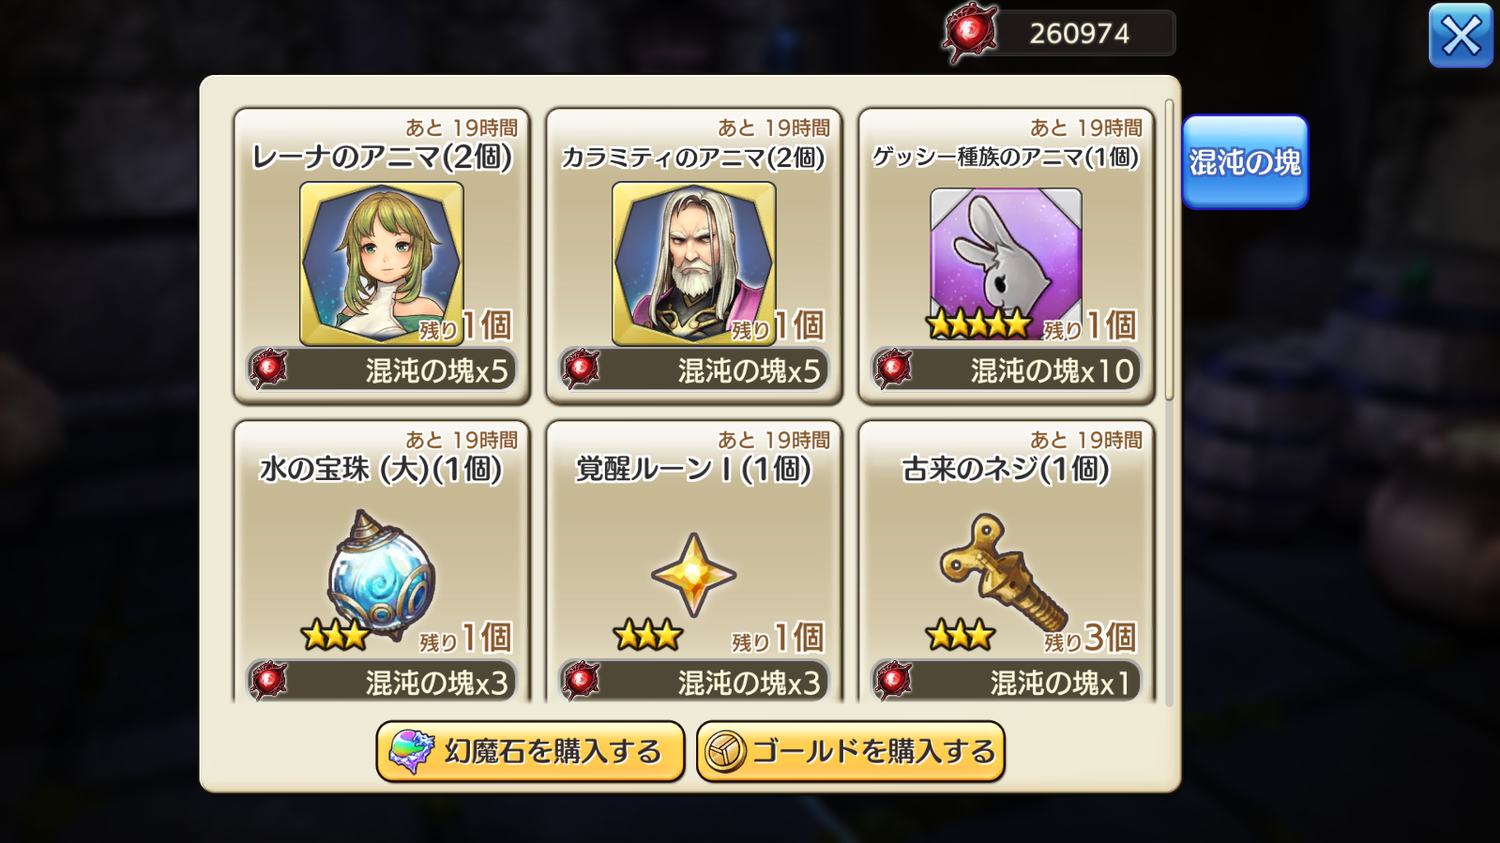Click the shop list scrollbar
Image resolution: width=1500 pixels, height=843 pixels.
(1169, 250)
